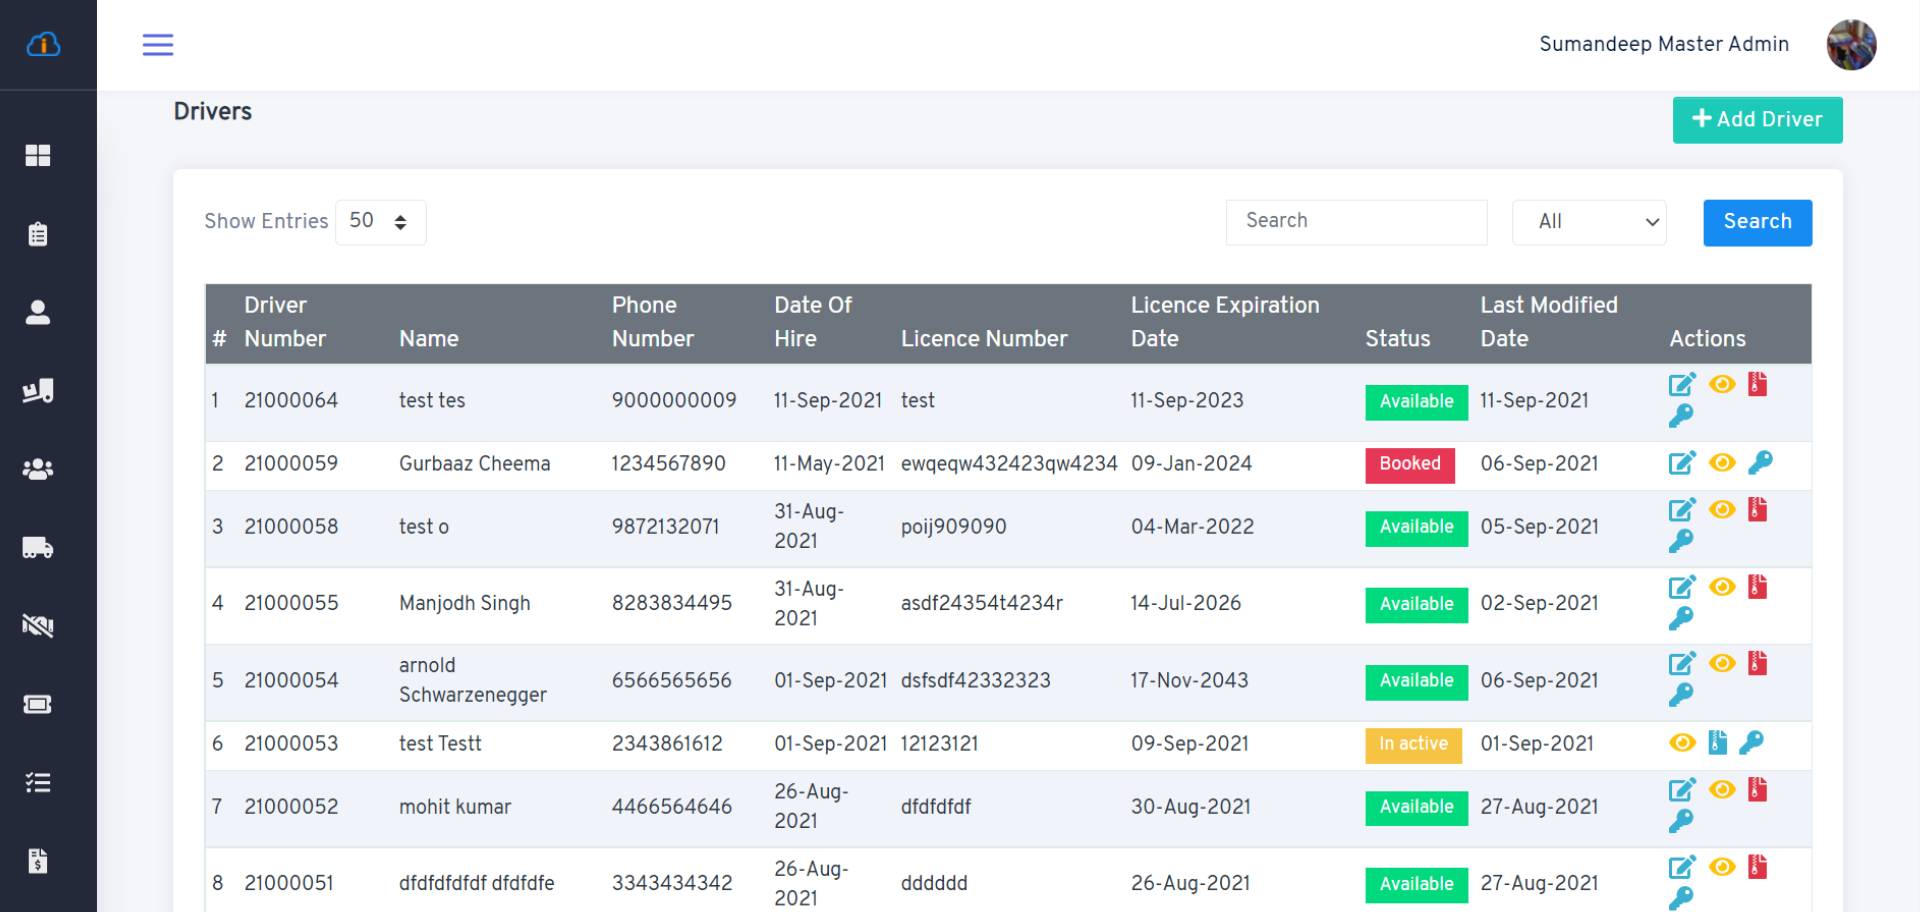The width and height of the screenshot is (1920, 912).
Task: Click expiration date 17-Nov-2043
Action: (1189, 681)
